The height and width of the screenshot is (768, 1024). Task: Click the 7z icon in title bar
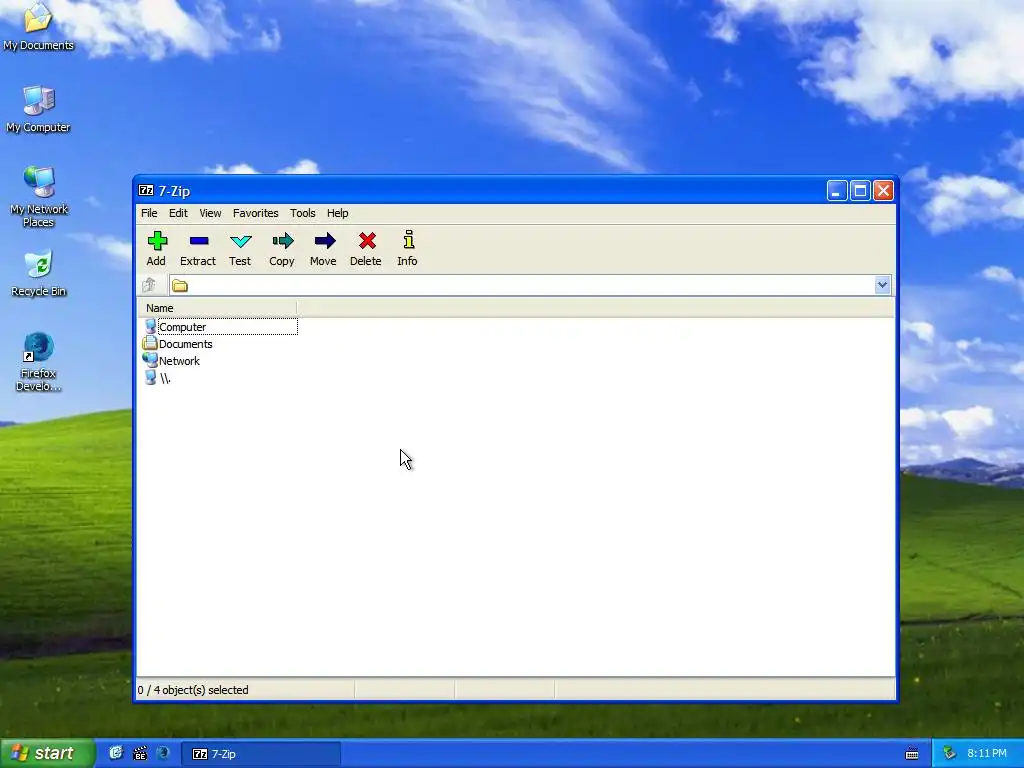(x=146, y=191)
